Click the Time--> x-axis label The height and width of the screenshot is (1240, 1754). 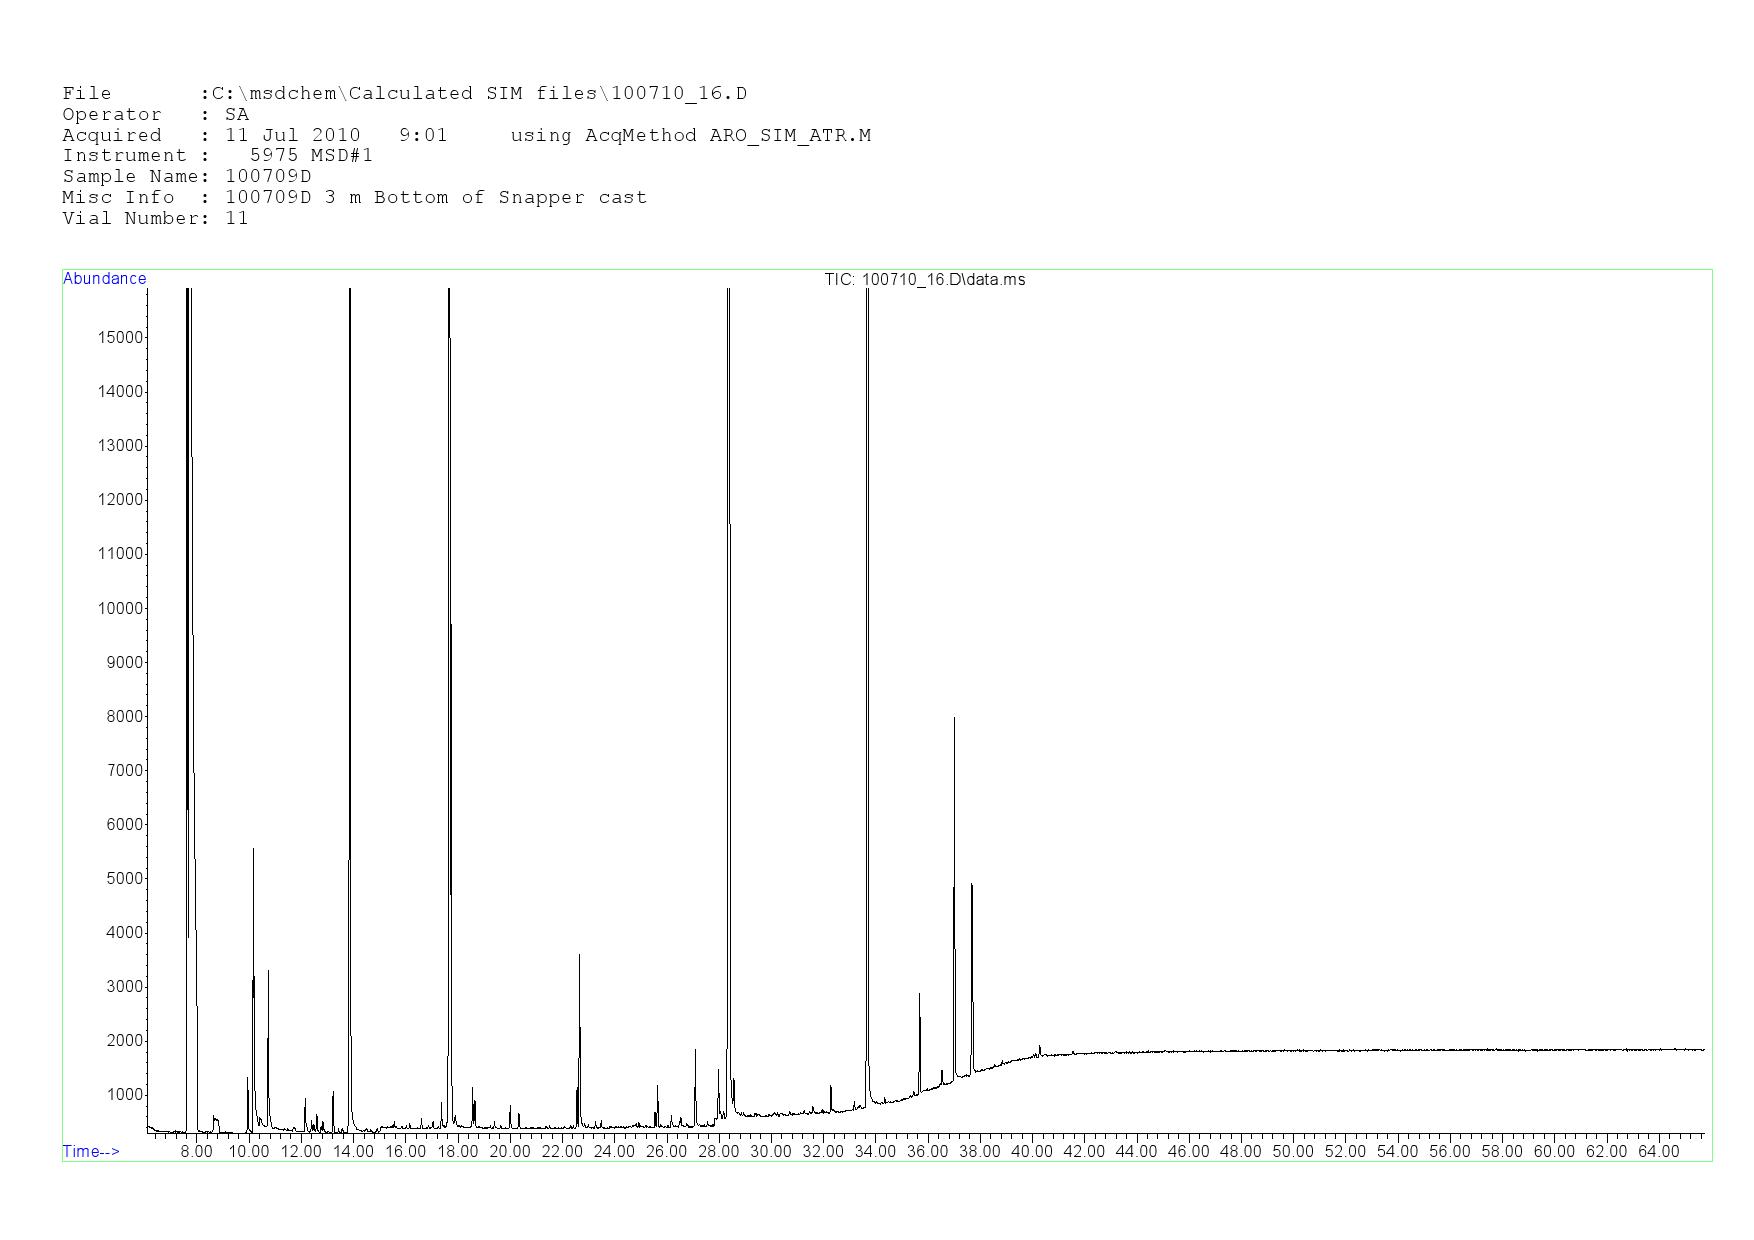pyautogui.click(x=91, y=1151)
